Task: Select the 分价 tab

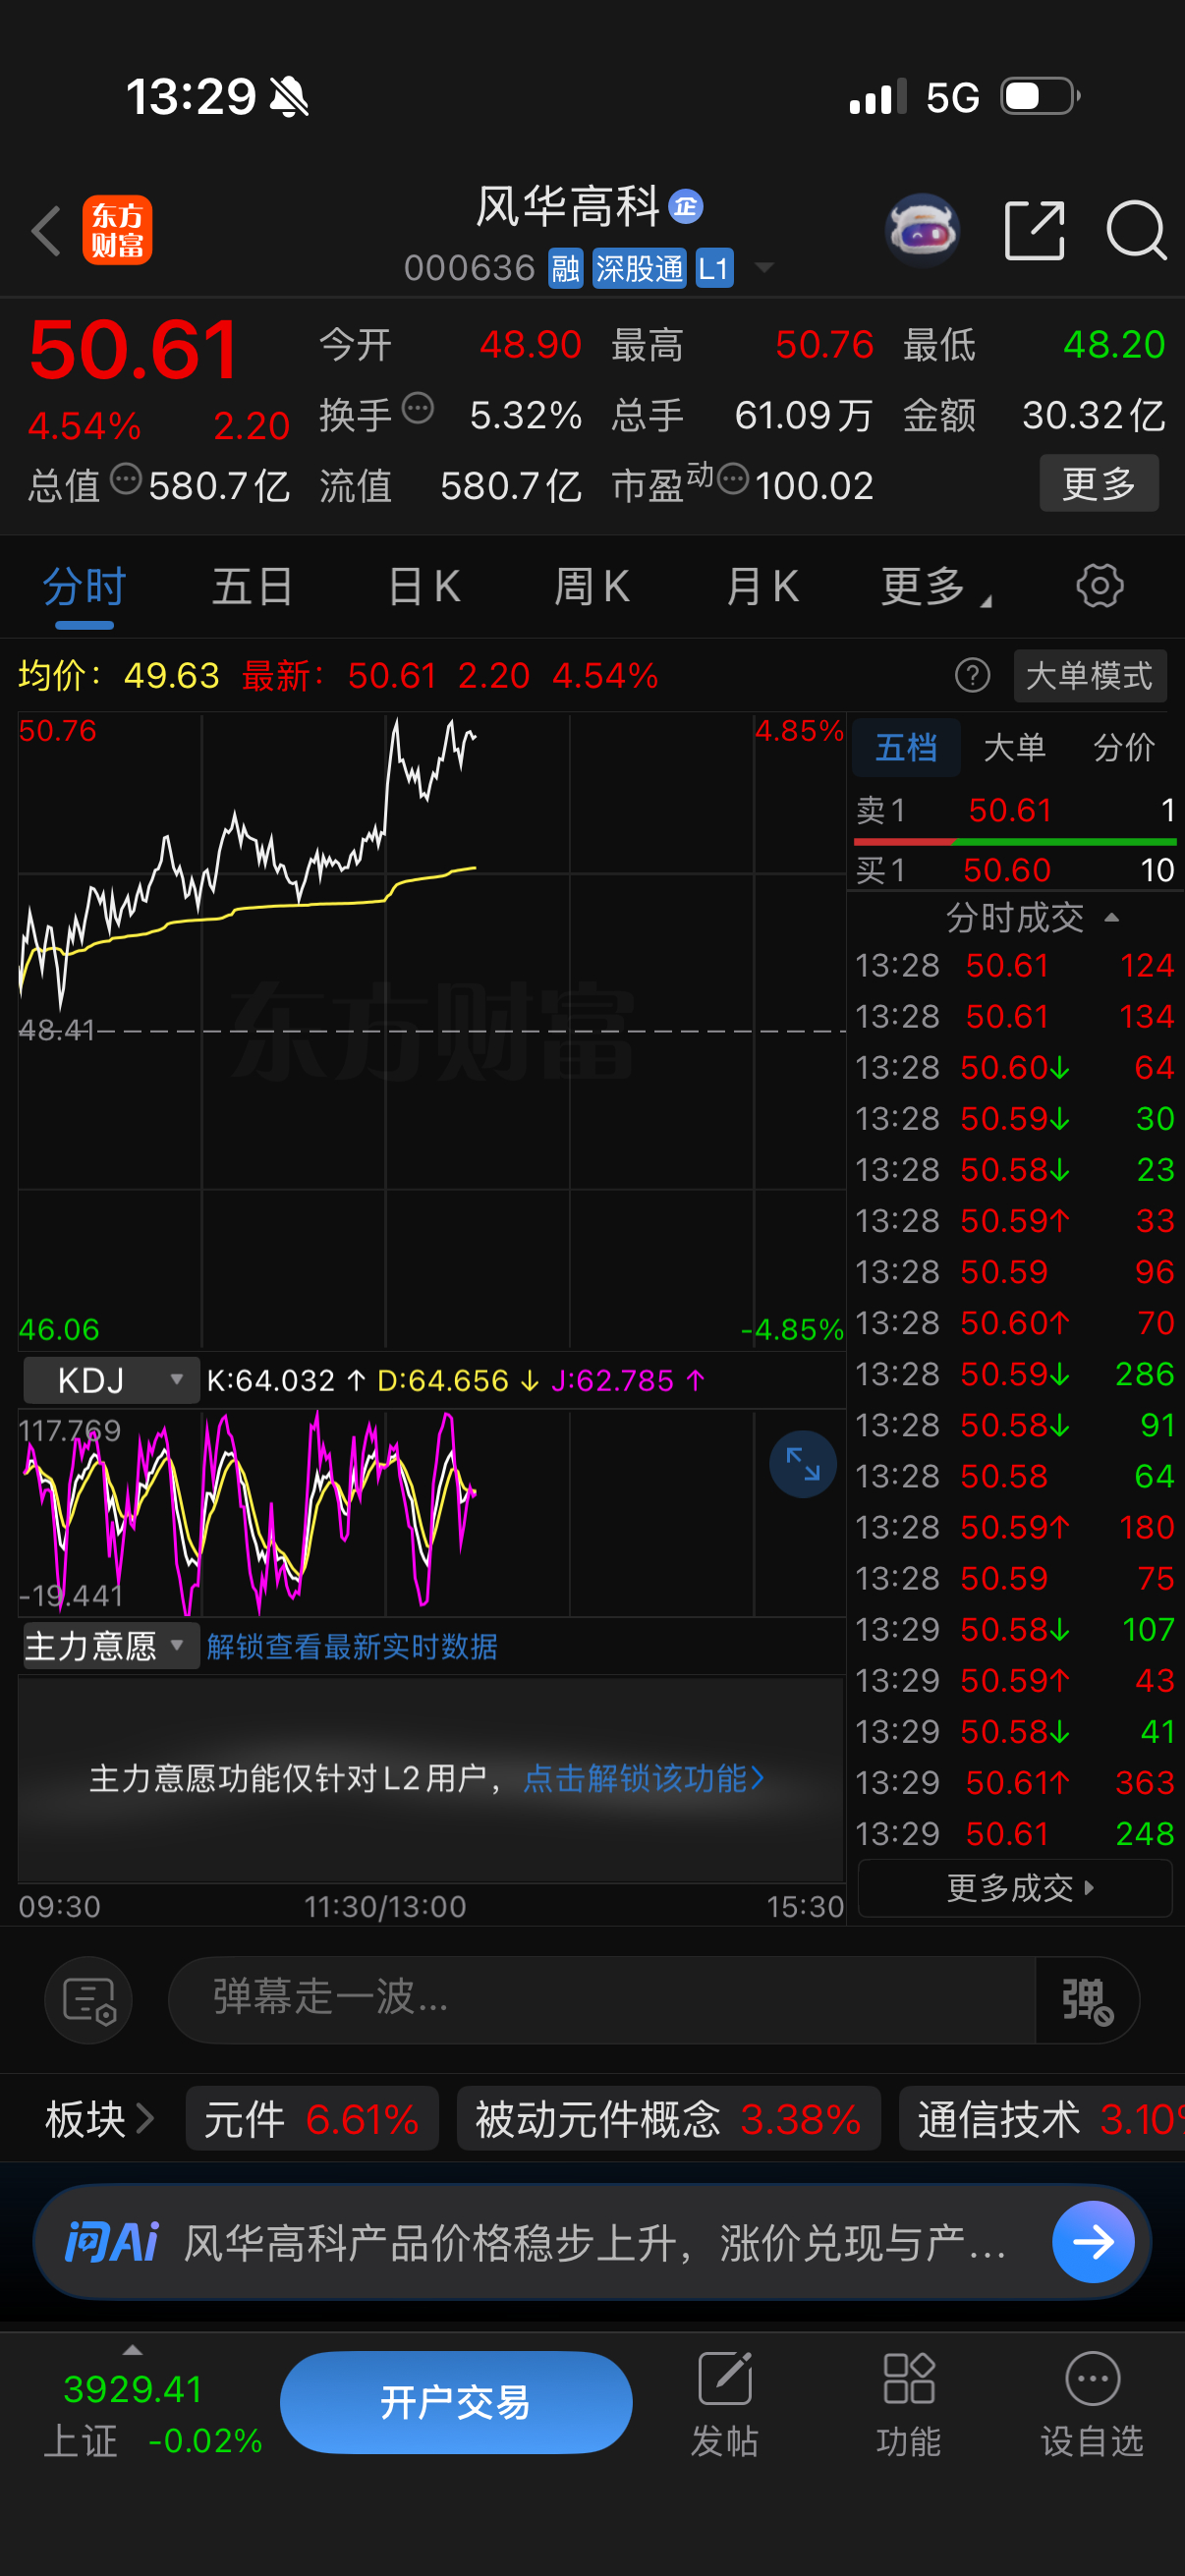Action: point(1123,747)
